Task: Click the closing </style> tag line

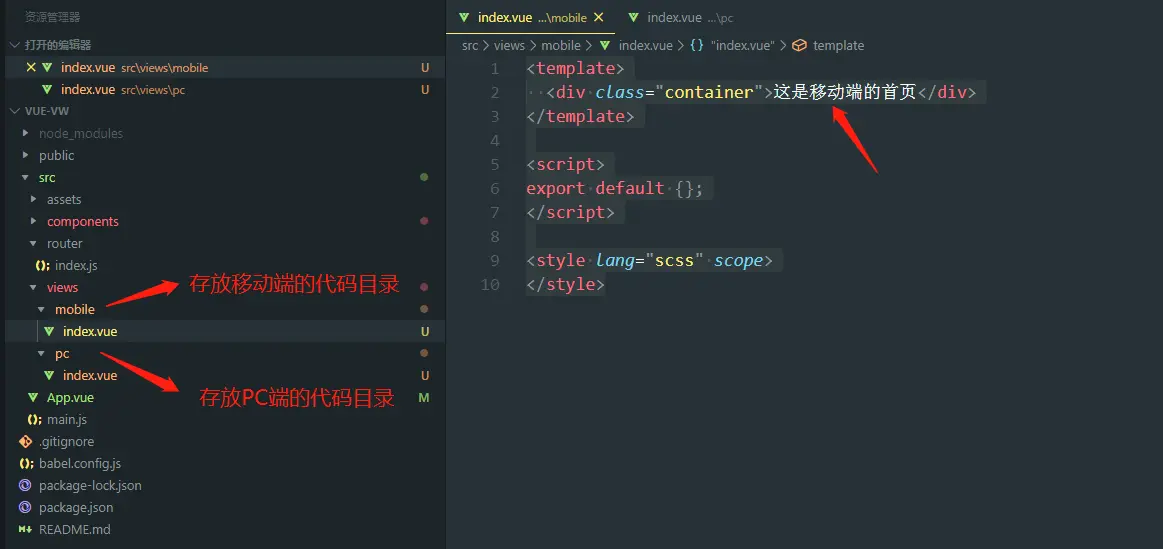Action: tap(565, 285)
